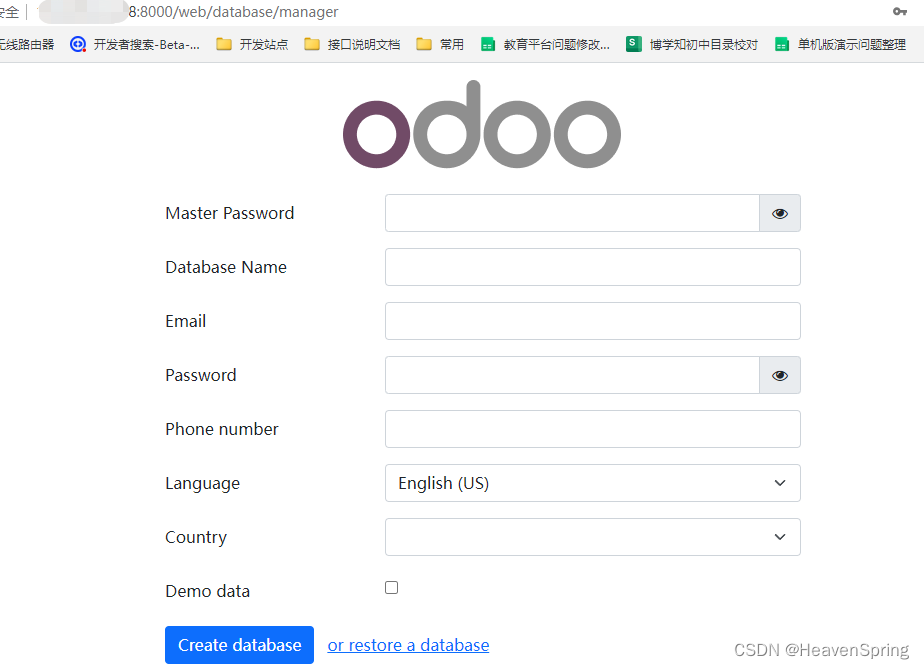Viewport: 924px width, 669px height.
Task: Click the key icon in the address bar
Action: tap(899, 13)
